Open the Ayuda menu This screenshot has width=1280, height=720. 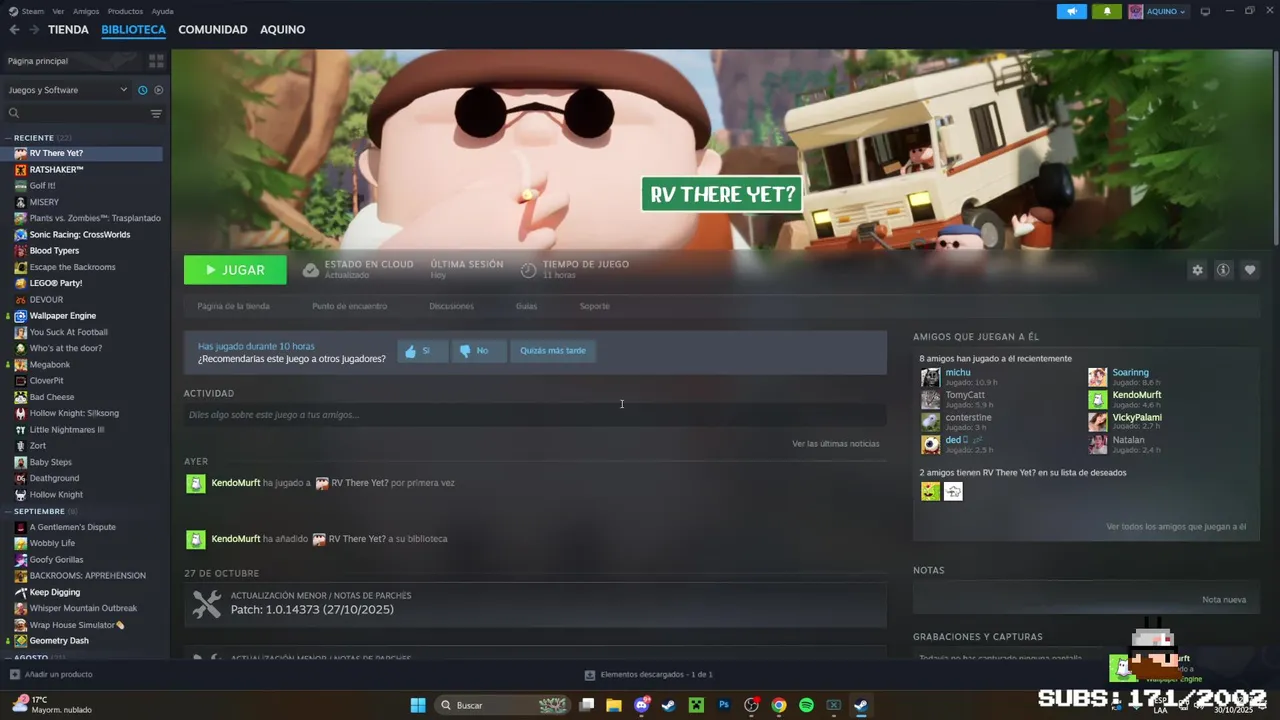162,11
